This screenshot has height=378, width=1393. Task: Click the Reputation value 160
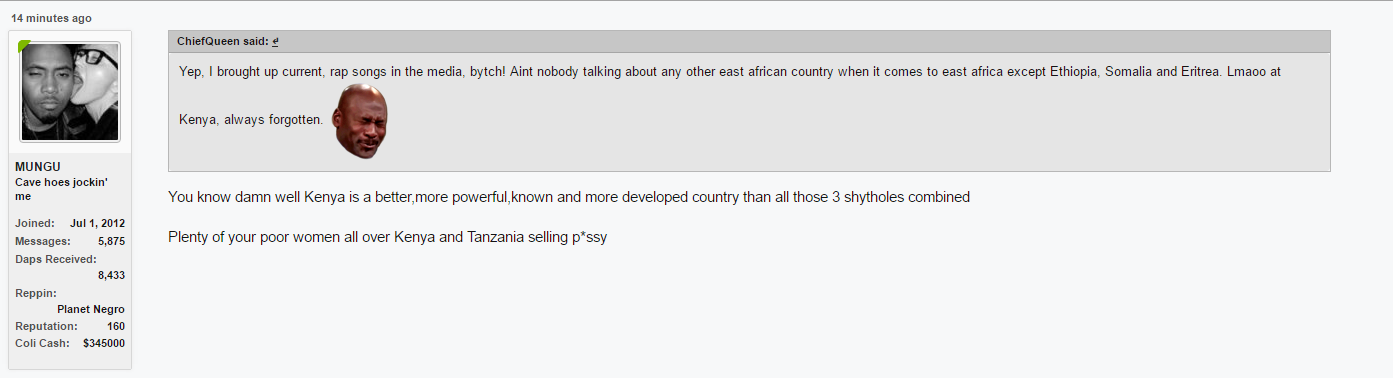116,326
